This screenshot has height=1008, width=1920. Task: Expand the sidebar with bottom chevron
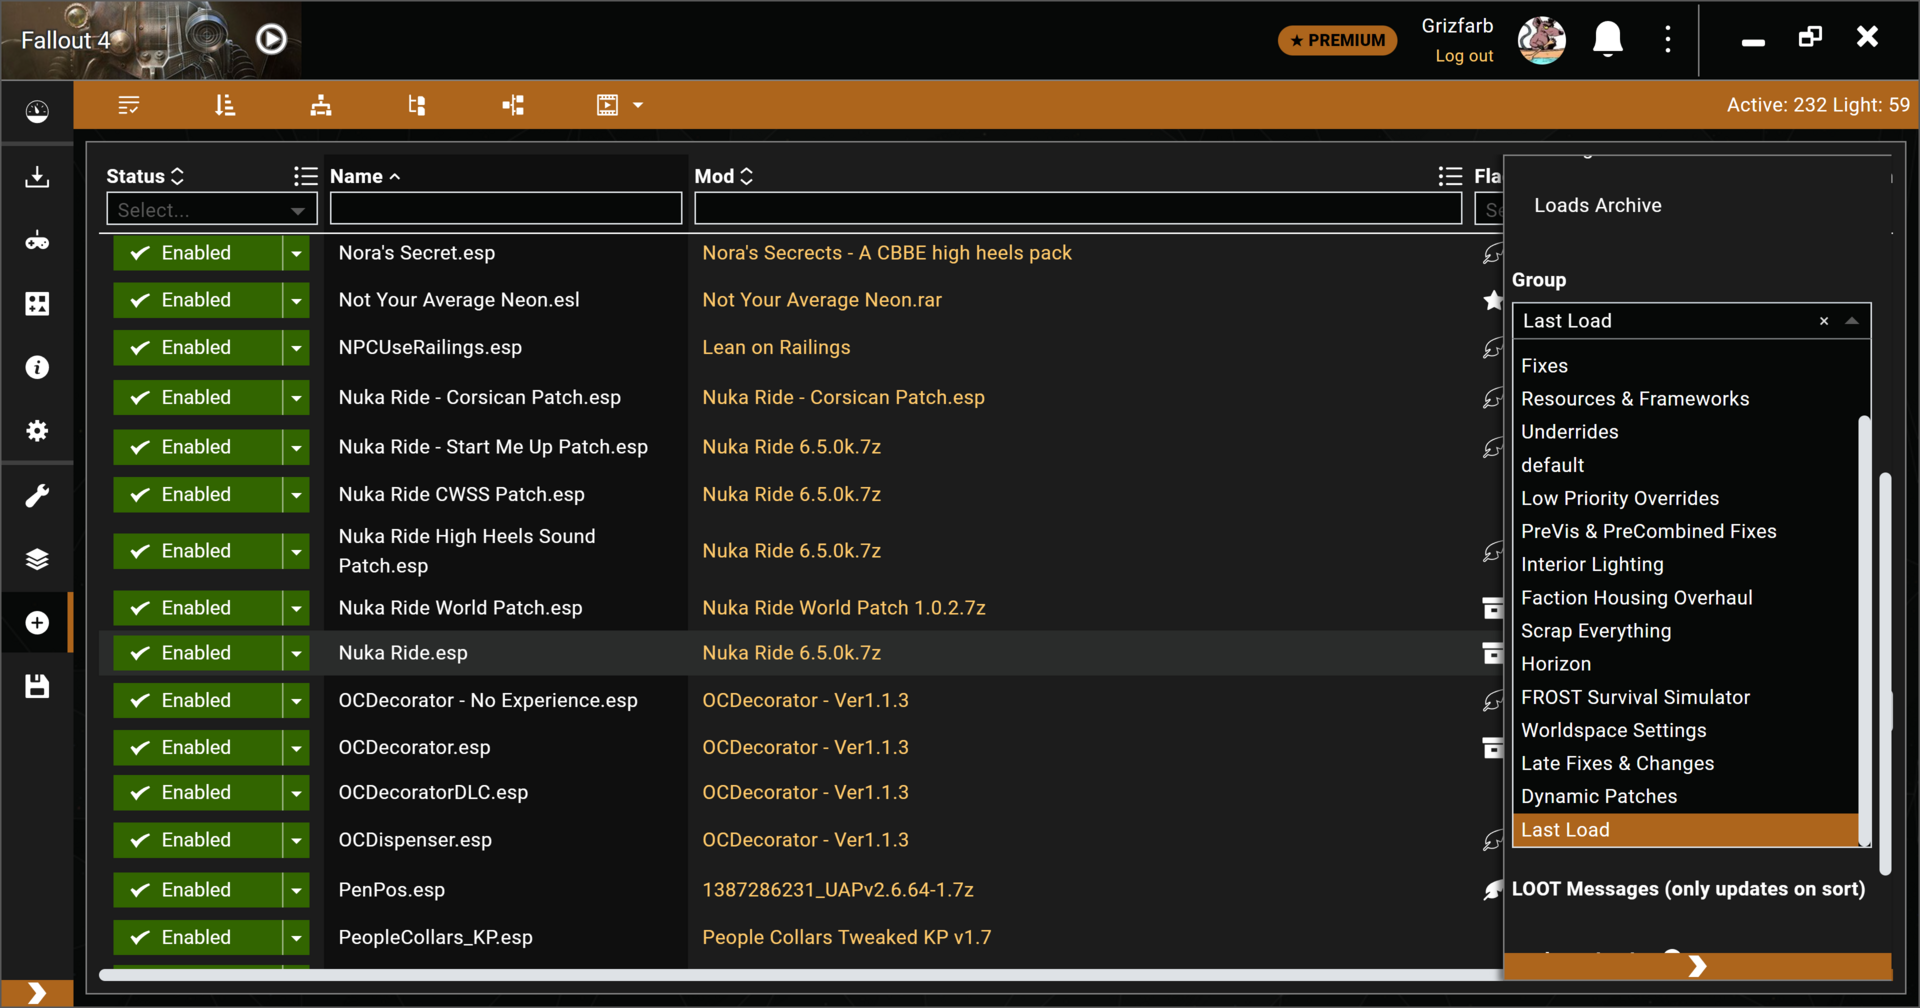pyautogui.click(x=37, y=992)
